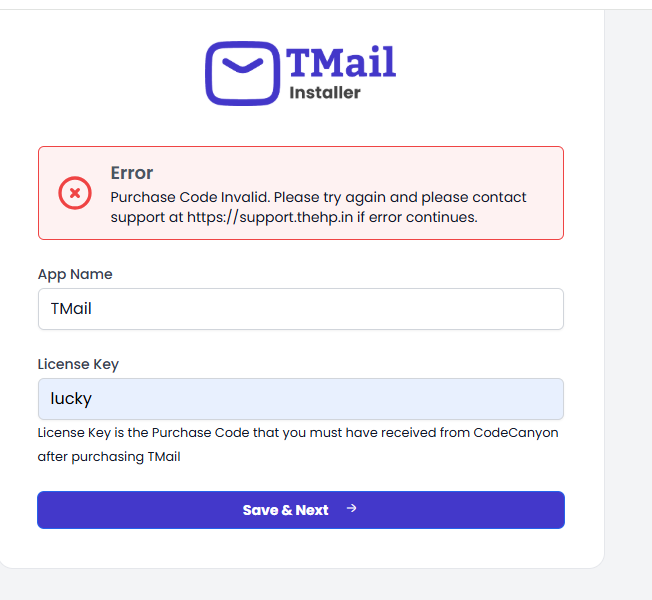This screenshot has height=600, width=652.
Task: Click the "after purchasing TMail" helper line
Action: pyautogui.click(x=109, y=456)
